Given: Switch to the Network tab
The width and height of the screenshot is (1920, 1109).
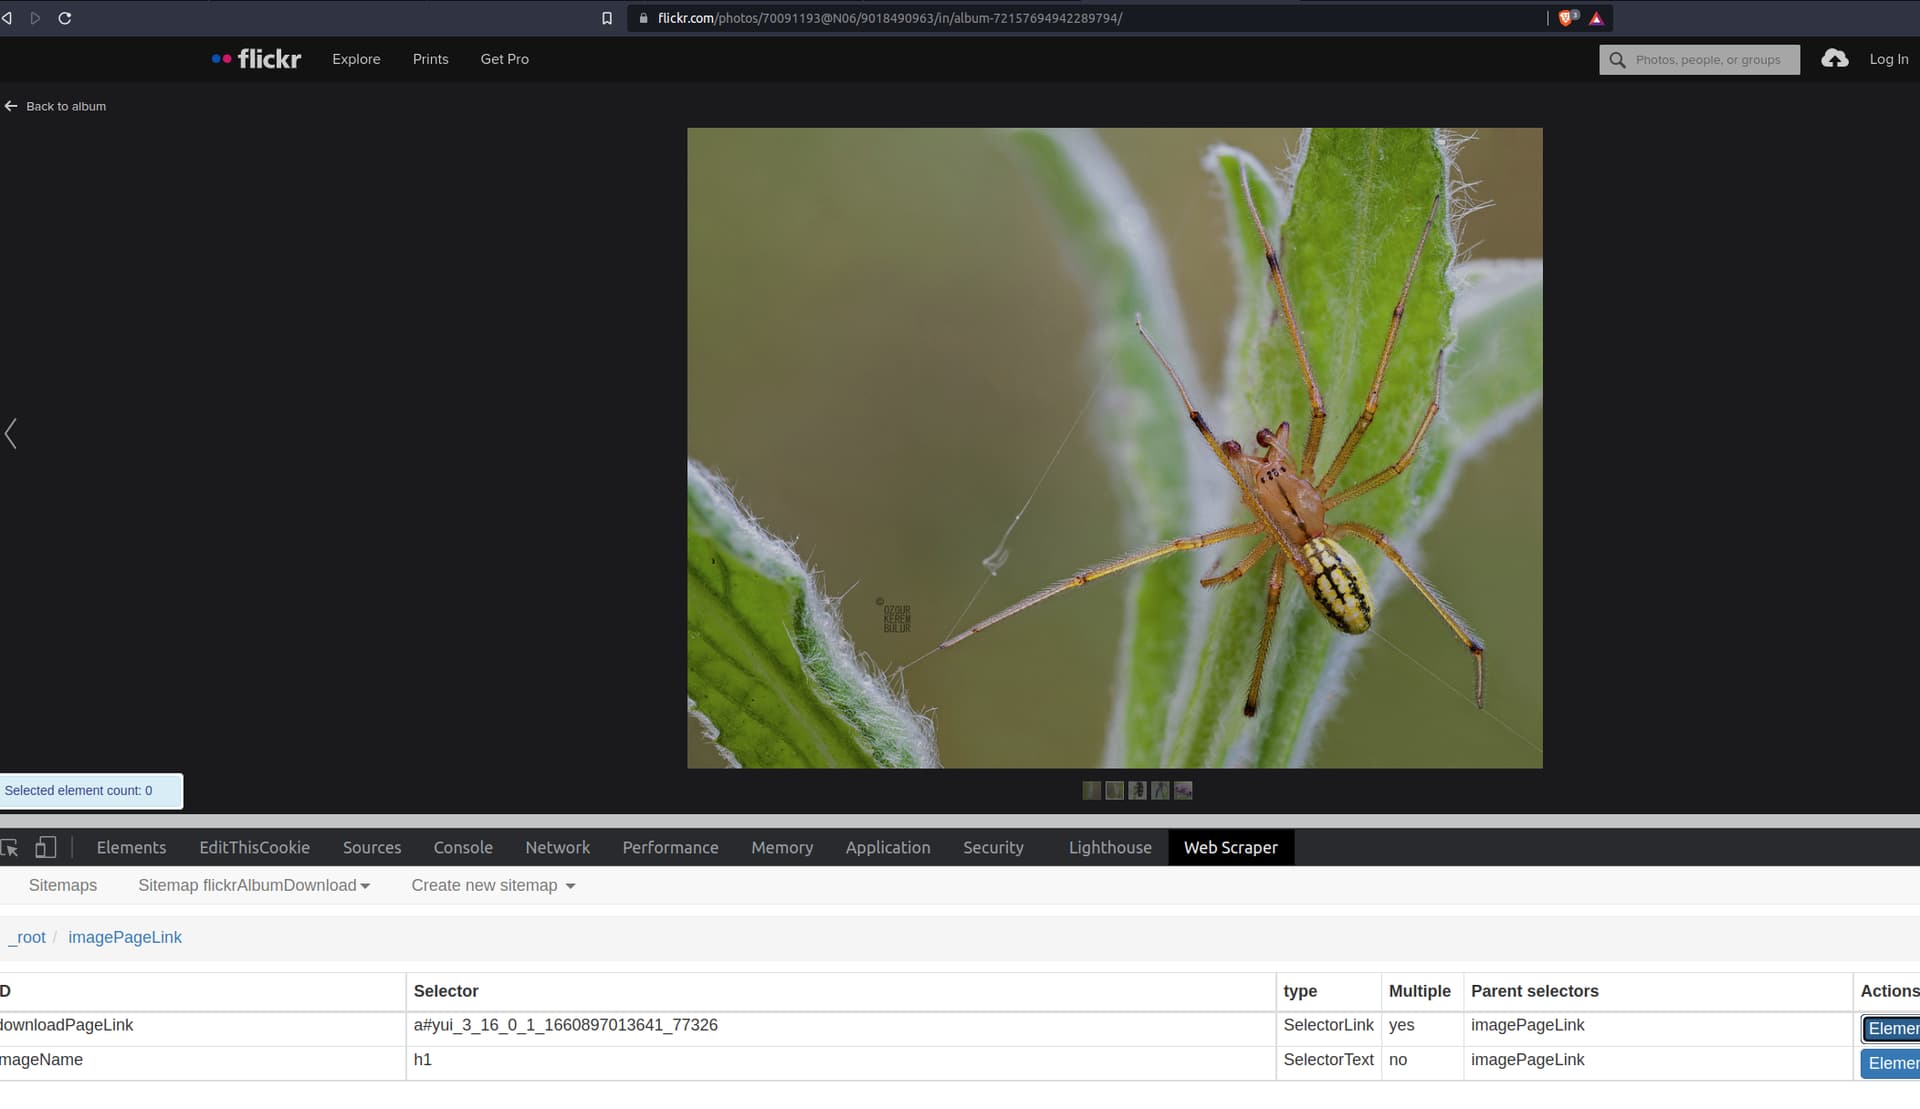Looking at the screenshot, I should (x=557, y=848).
